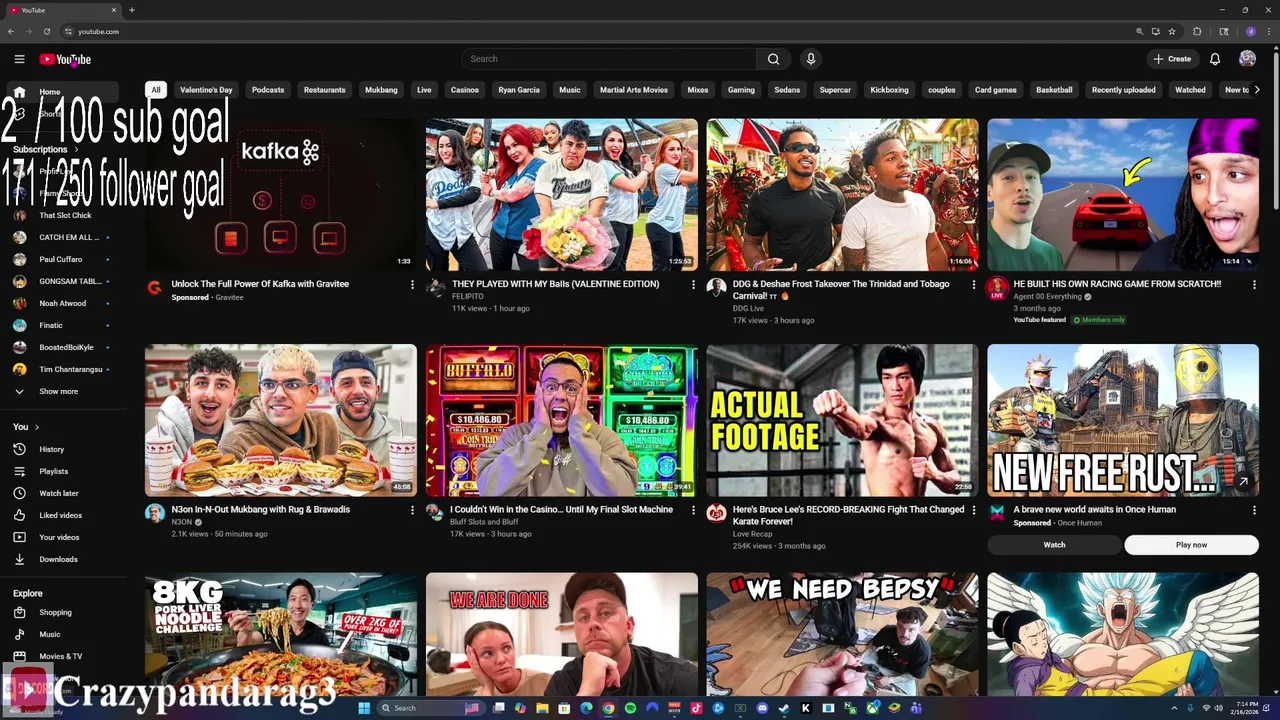Click Watch on Once Human ad
Image resolution: width=1280 pixels, height=720 pixels.
(1054, 545)
